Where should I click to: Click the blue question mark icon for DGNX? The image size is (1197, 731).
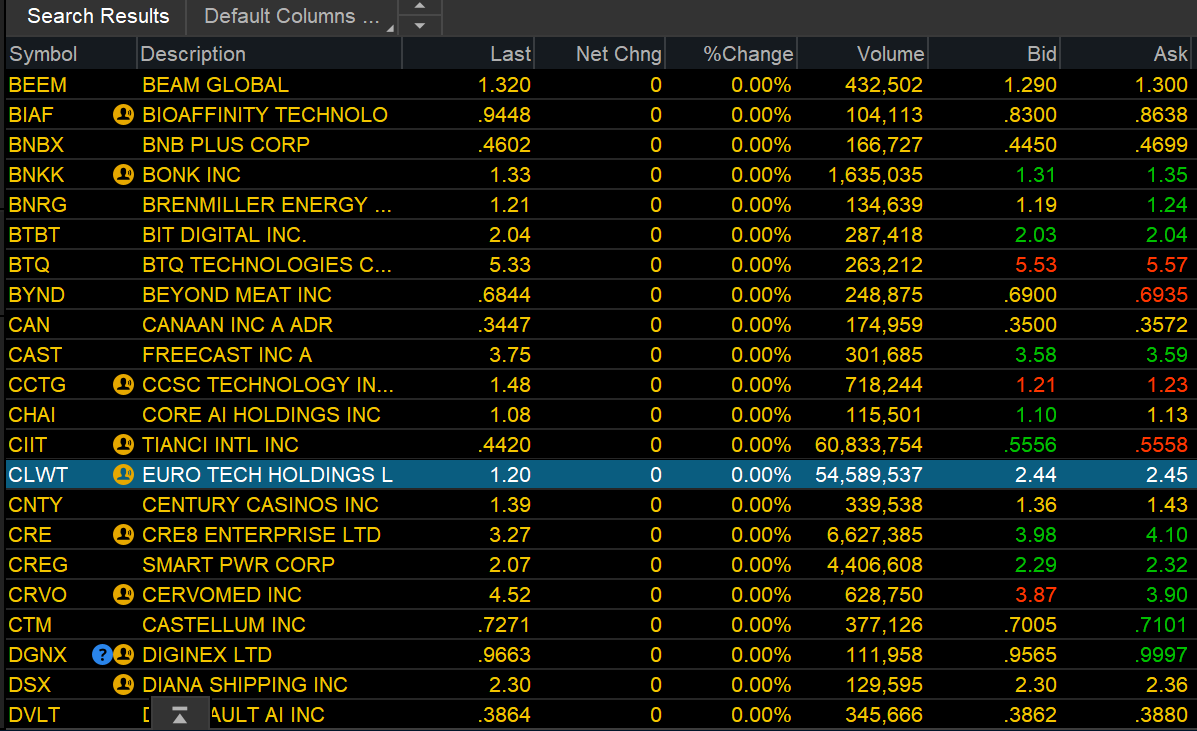pyautogui.click(x=102, y=655)
